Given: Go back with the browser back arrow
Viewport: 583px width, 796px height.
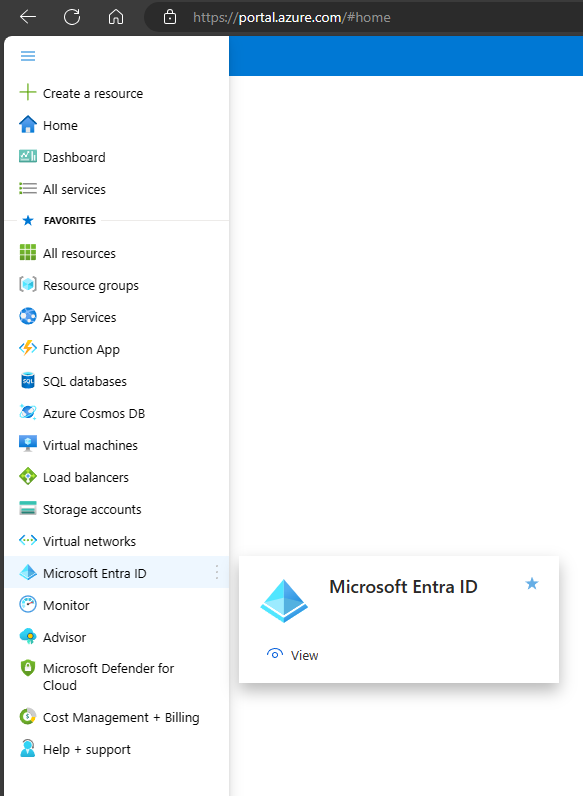Looking at the screenshot, I should (28, 17).
